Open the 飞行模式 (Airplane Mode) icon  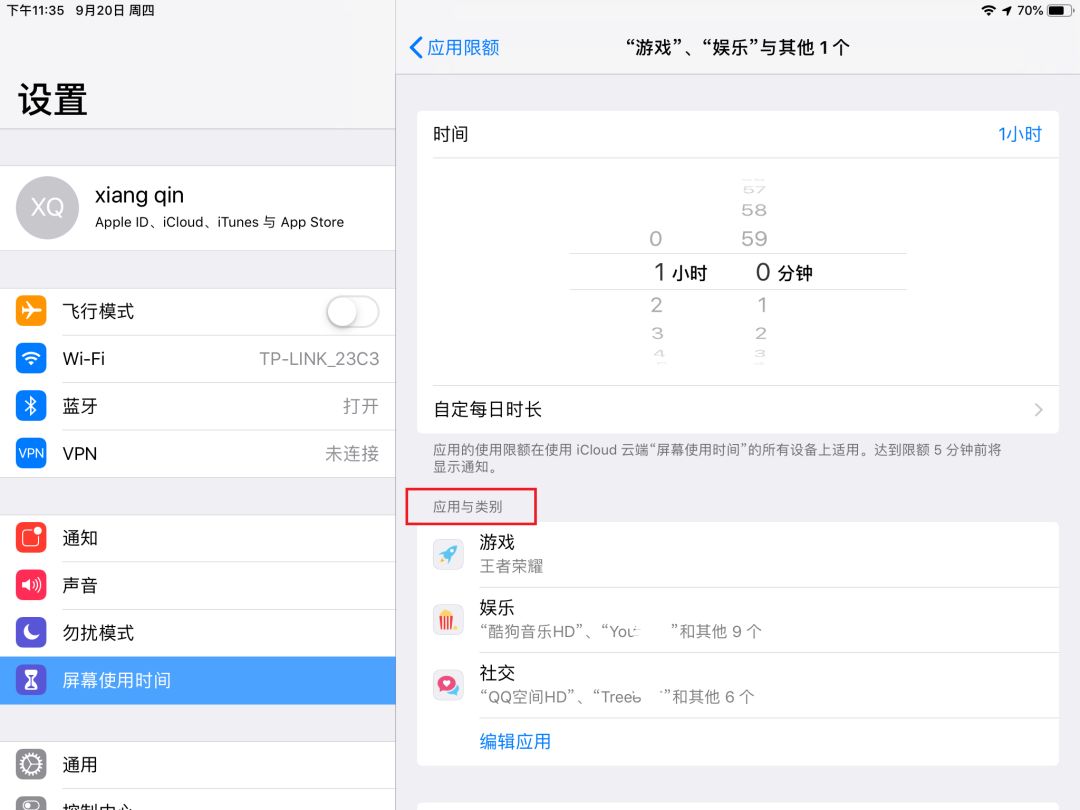(31, 311)
